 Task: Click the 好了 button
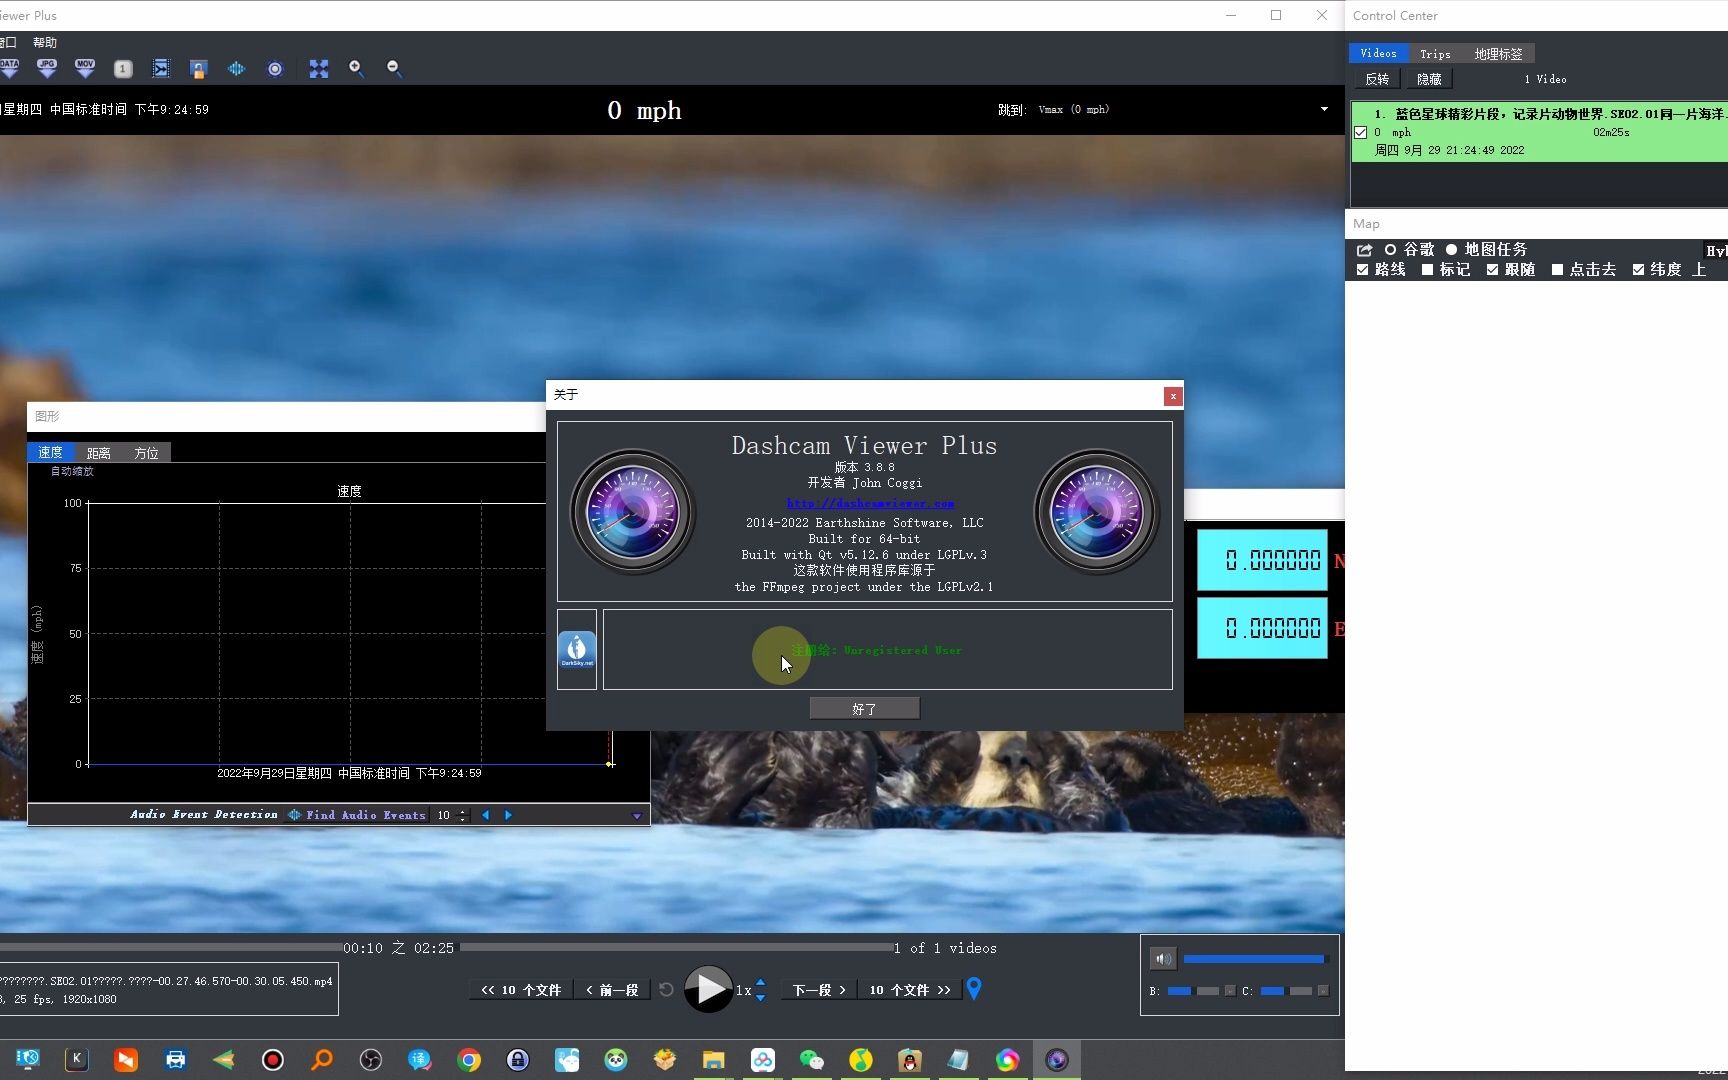click(864, 709)
